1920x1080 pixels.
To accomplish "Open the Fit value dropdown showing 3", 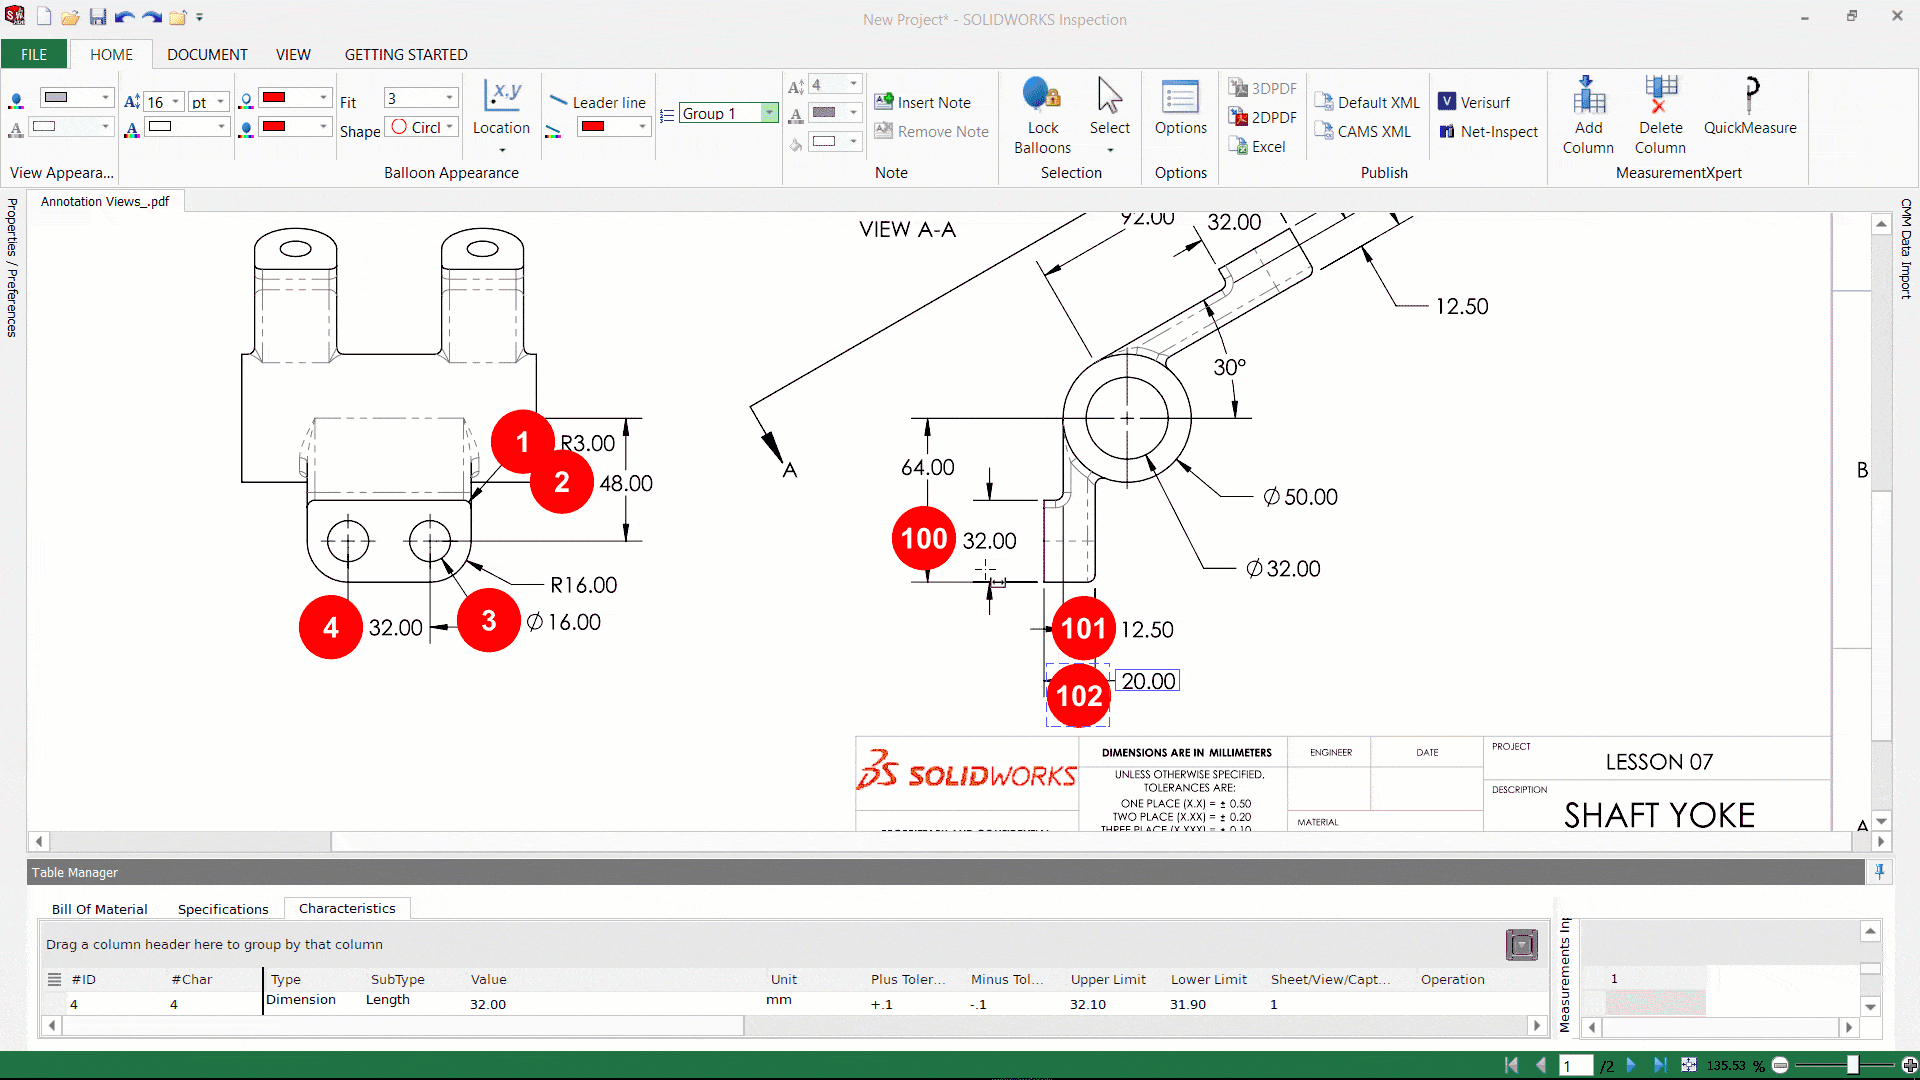I will tap(450, 98).
